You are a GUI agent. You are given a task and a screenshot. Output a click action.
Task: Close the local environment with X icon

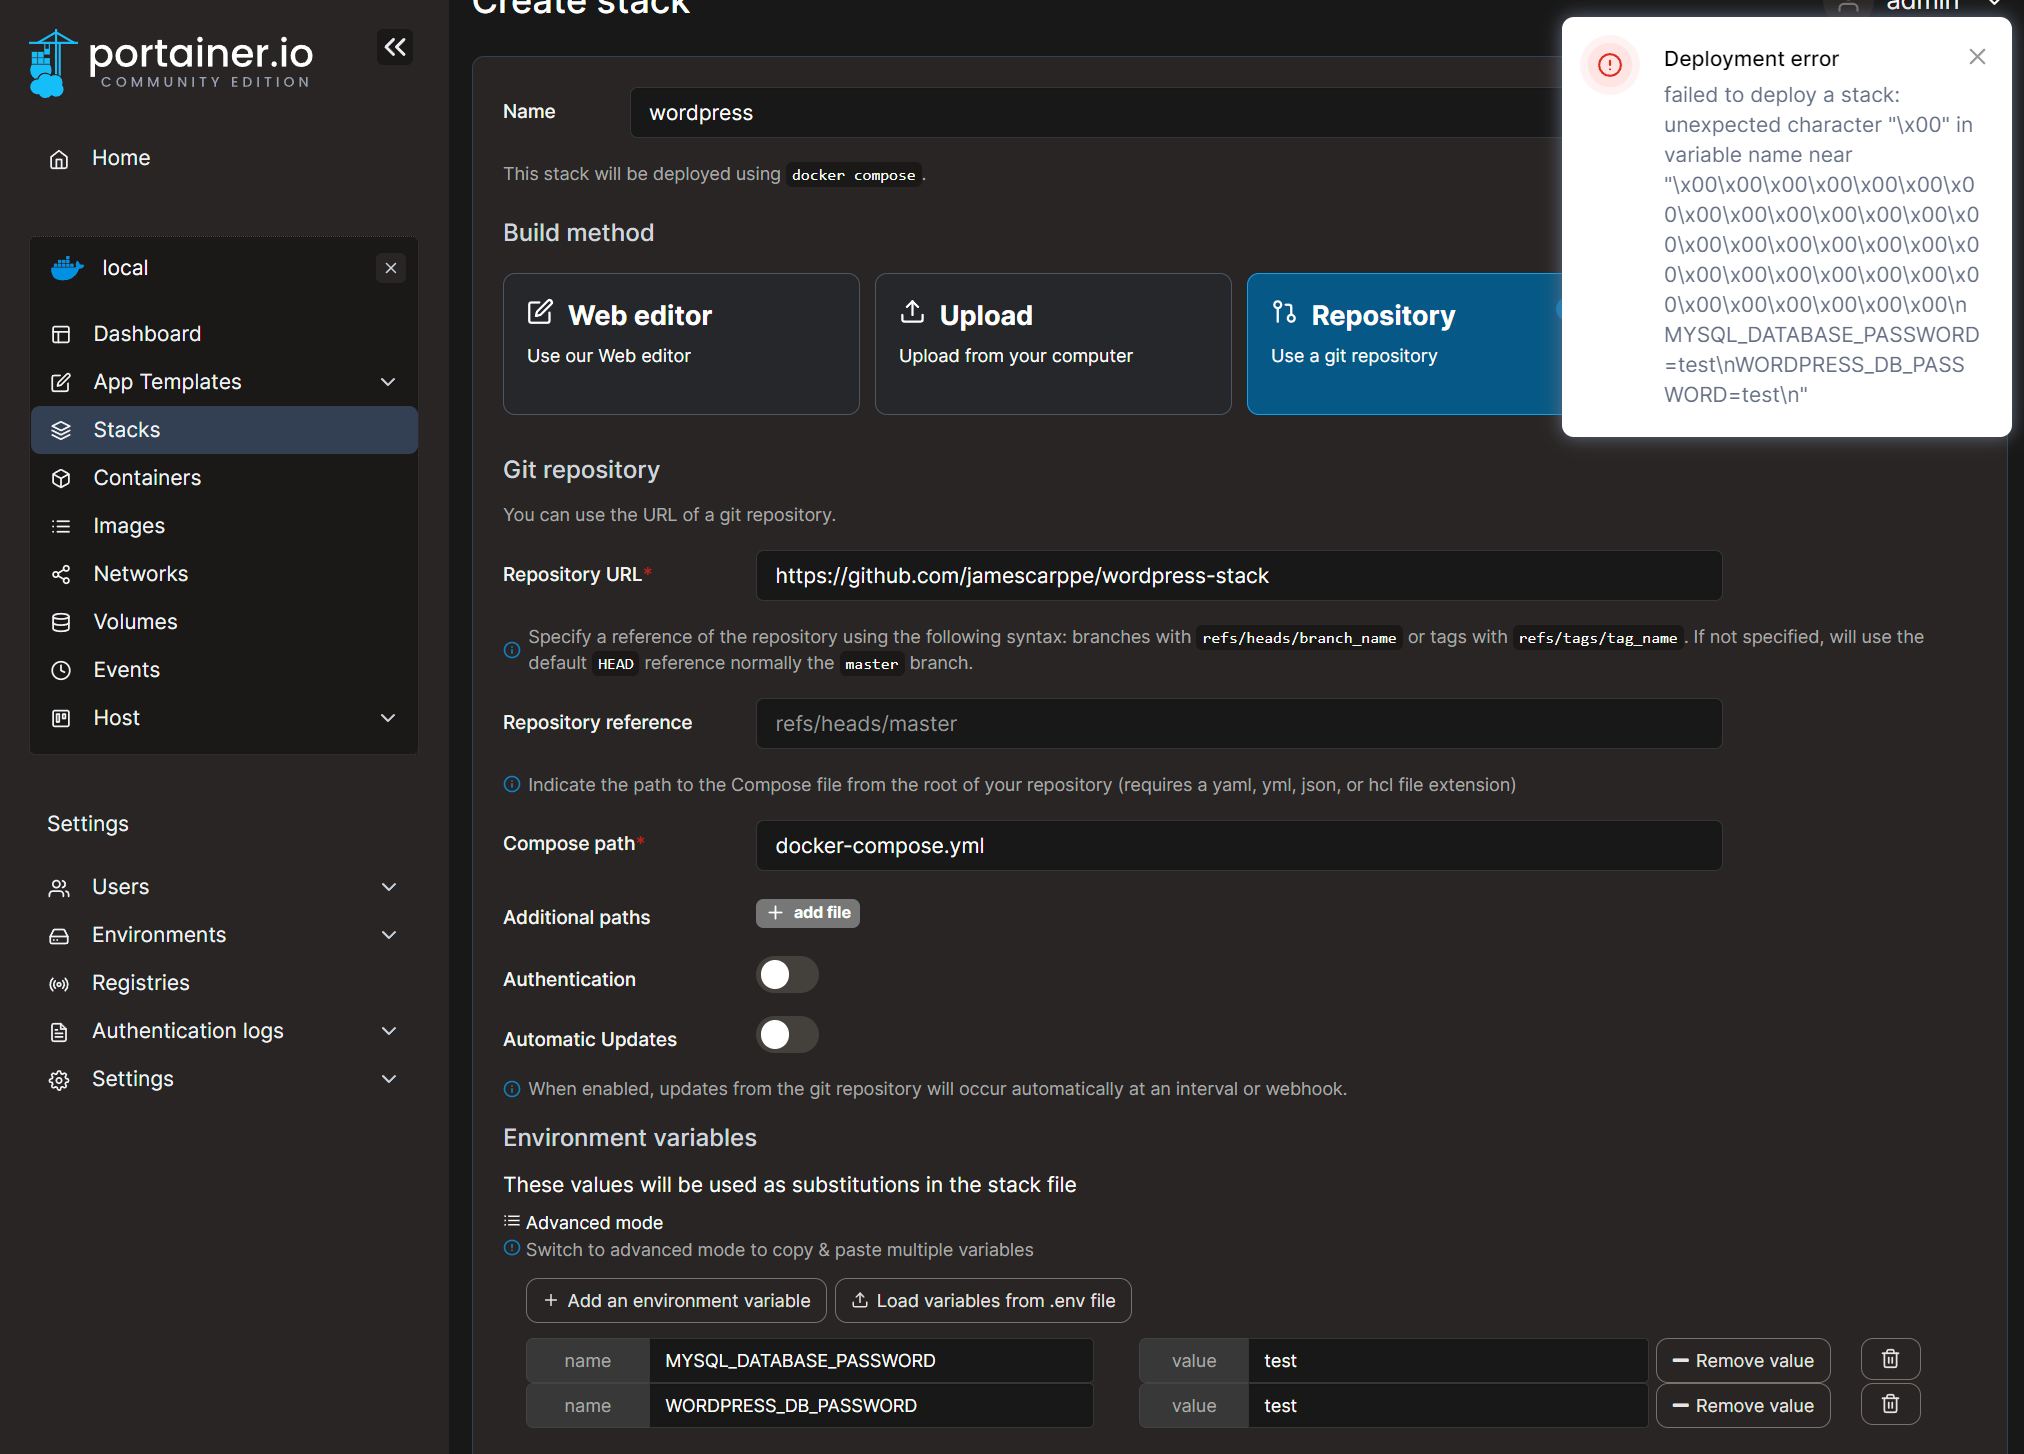[x=391, y=268]
